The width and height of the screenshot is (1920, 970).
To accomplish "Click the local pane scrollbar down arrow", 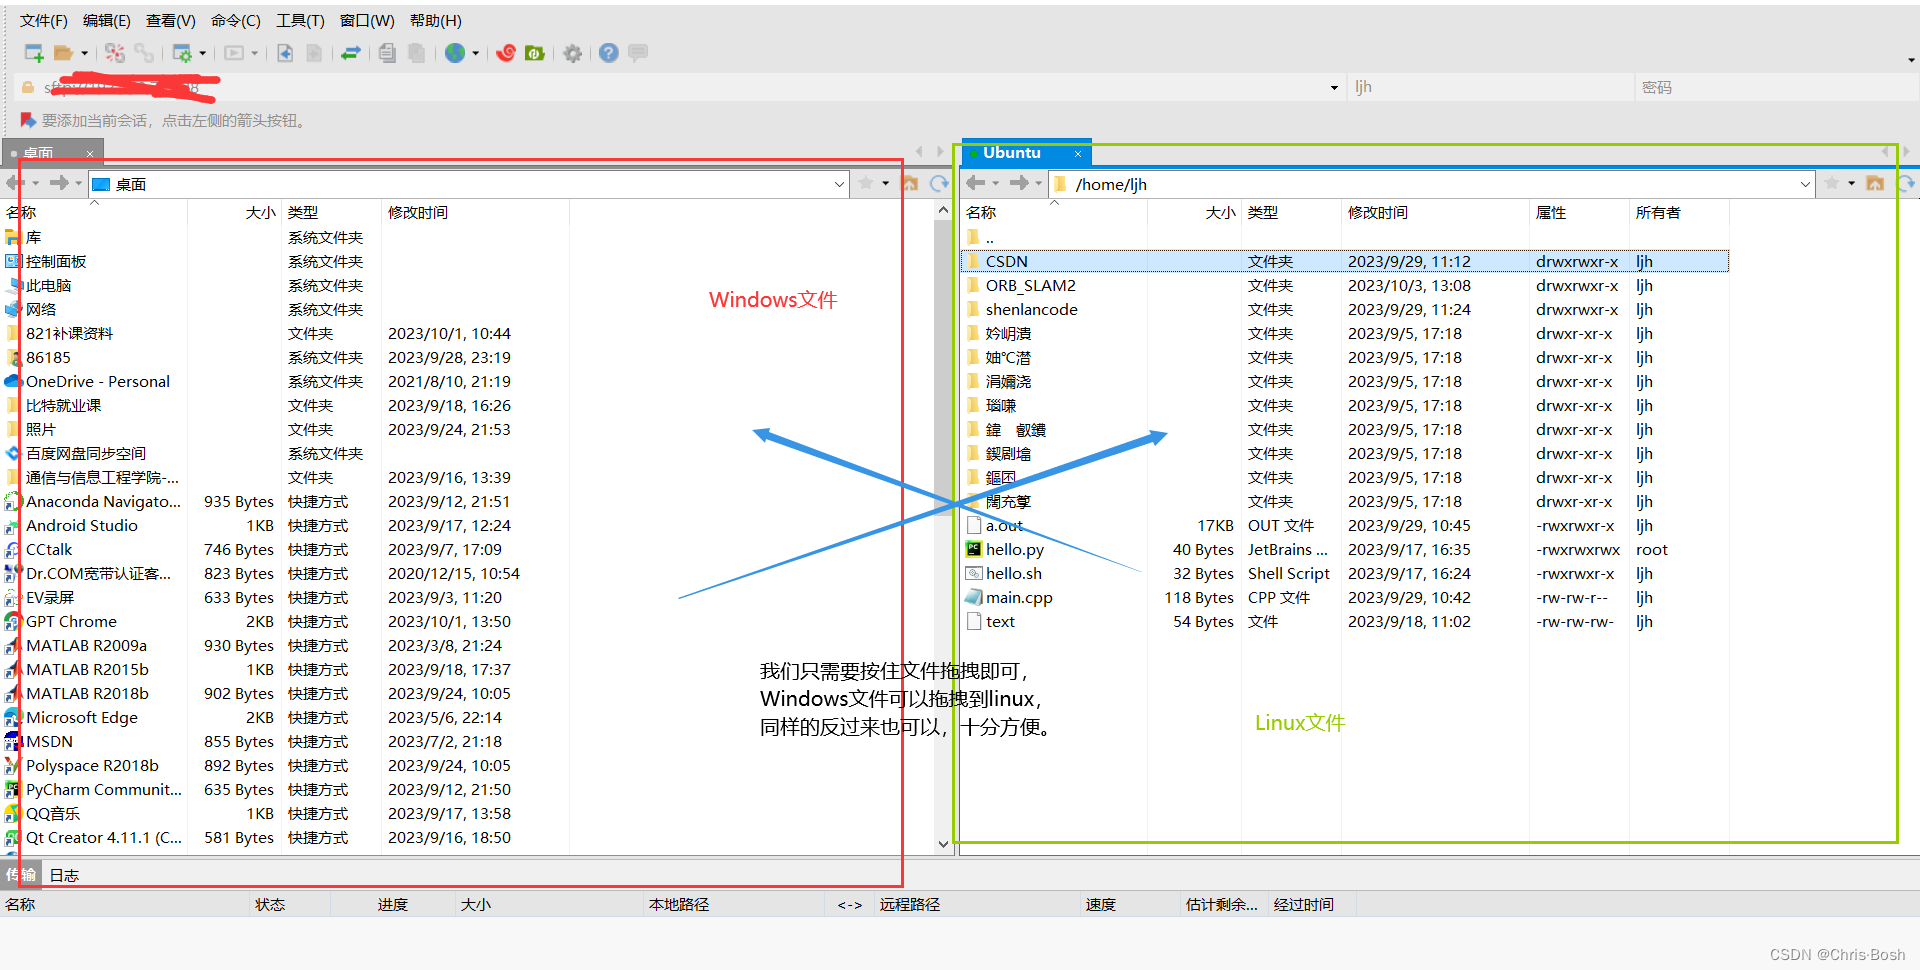I will coord(943,844).
